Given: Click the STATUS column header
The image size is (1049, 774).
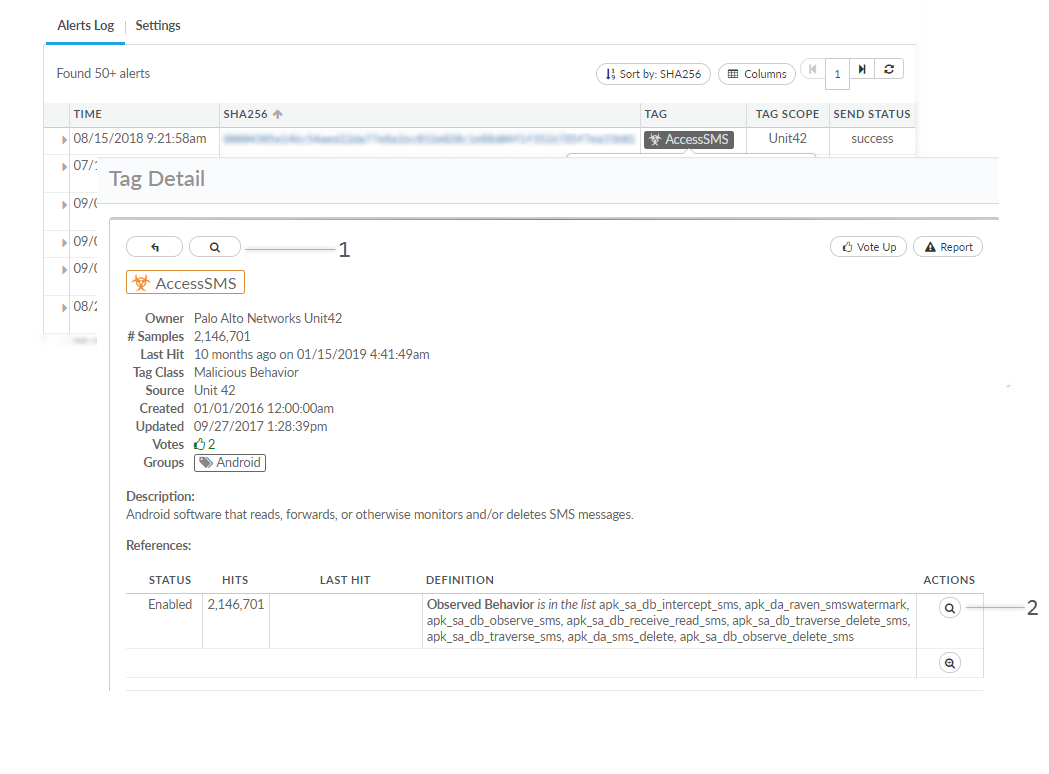Looking at the screenshot, I should click(x=170, y=580).
